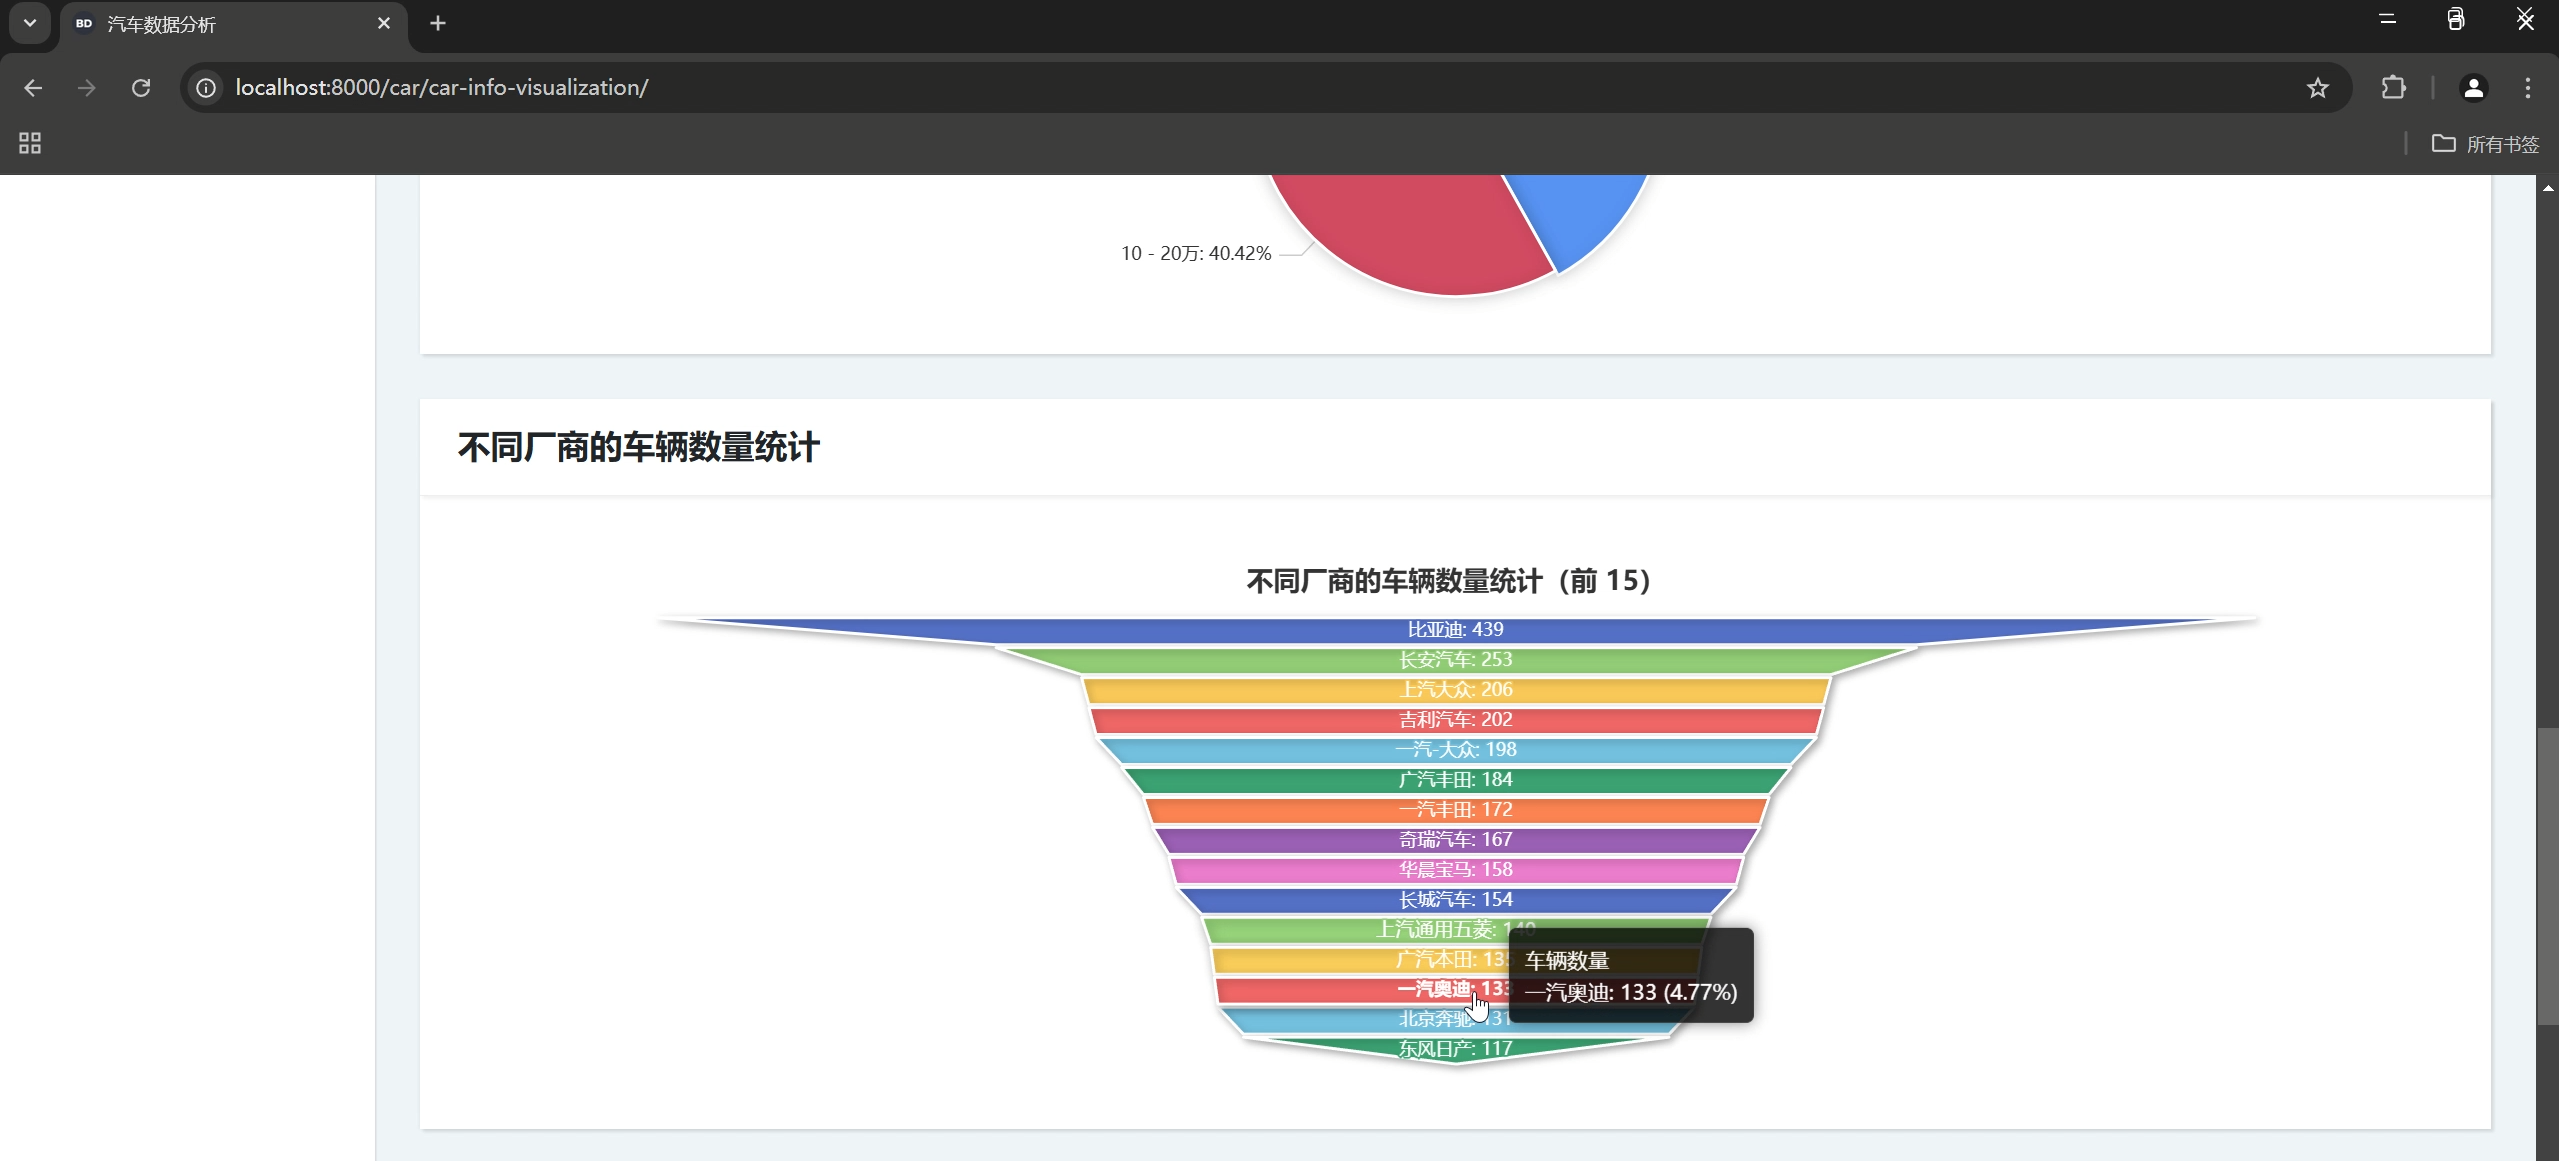Select the 吉利汽车: 202 funnel bar
The image size is (2559, 1161).
click(1455, 720)
